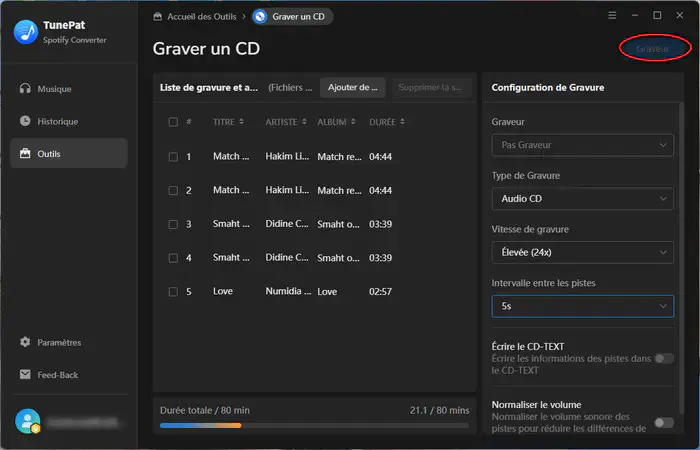Click the (Fichiers ... label in list header
The width and height of the screenshot is (700, 450).
click(290, 88)
